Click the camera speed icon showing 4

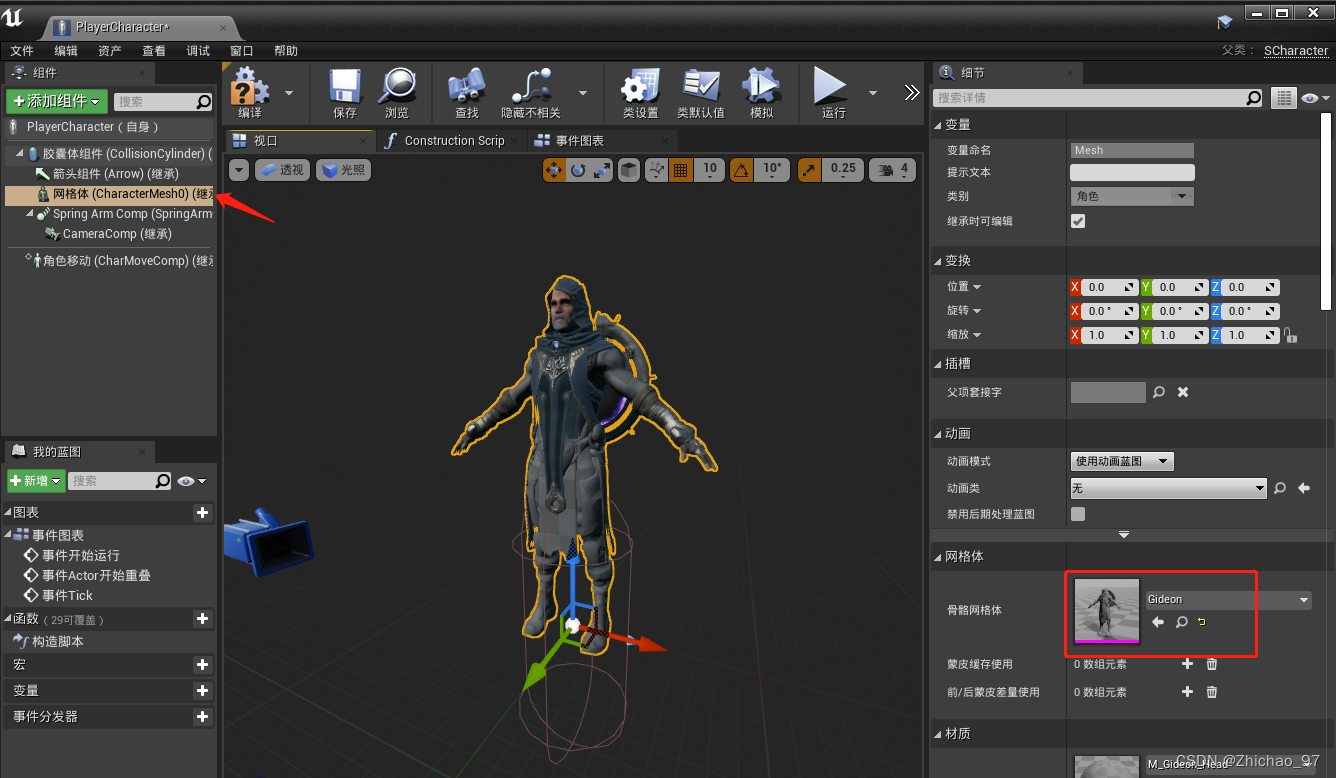[x=892, y=170]
